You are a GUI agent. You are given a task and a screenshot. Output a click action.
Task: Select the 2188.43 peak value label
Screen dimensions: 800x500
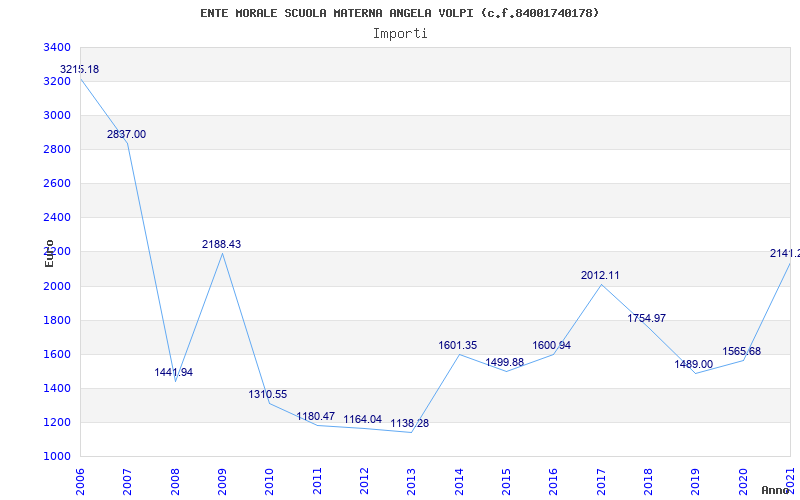(221, 244)
